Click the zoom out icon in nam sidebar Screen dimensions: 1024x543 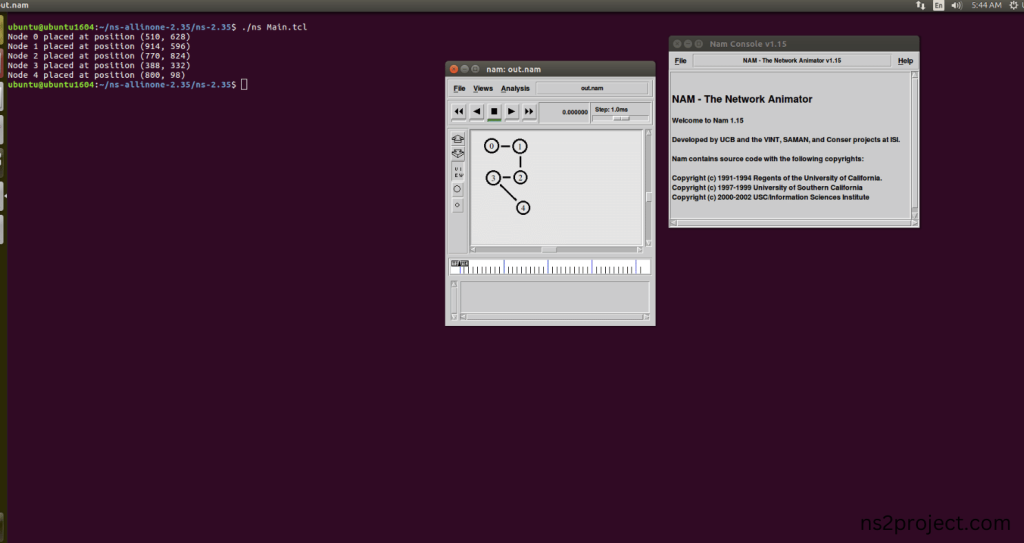(x=458, y=154)
